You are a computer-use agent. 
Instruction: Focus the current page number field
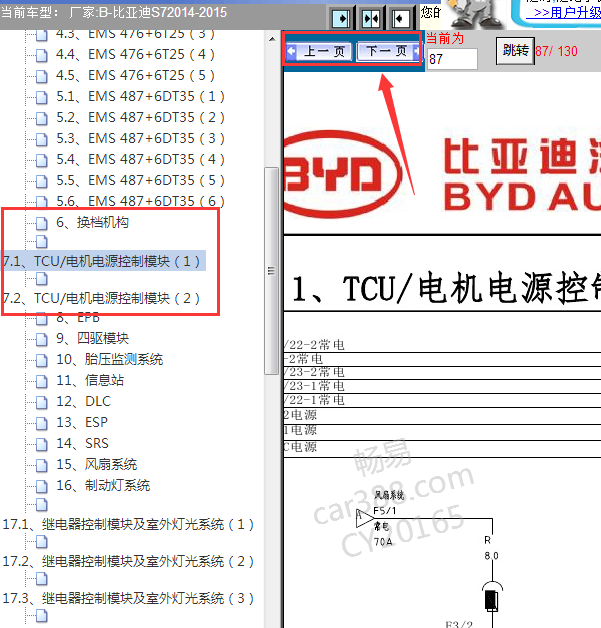point(452,59)
